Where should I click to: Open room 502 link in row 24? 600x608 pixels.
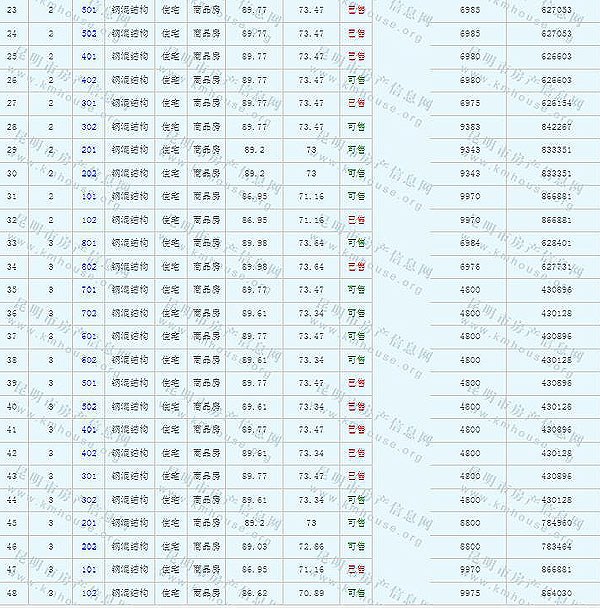pos(88,33)
